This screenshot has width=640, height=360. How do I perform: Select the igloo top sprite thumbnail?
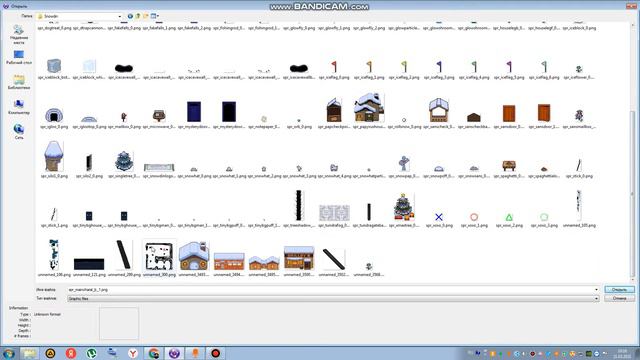pos(89,119)
